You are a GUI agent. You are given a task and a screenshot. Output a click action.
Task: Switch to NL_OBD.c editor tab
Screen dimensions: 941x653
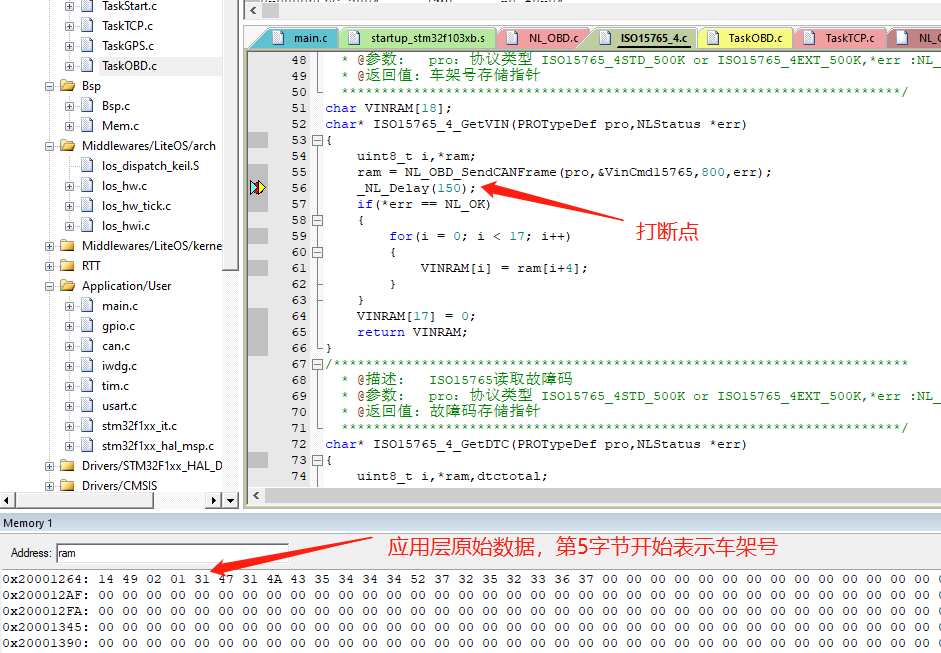[x=545, y=38]
